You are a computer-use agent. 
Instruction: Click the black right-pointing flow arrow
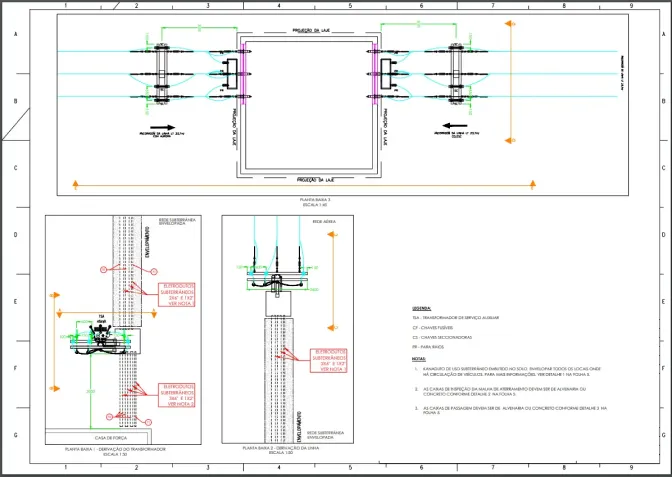point(162,127)
